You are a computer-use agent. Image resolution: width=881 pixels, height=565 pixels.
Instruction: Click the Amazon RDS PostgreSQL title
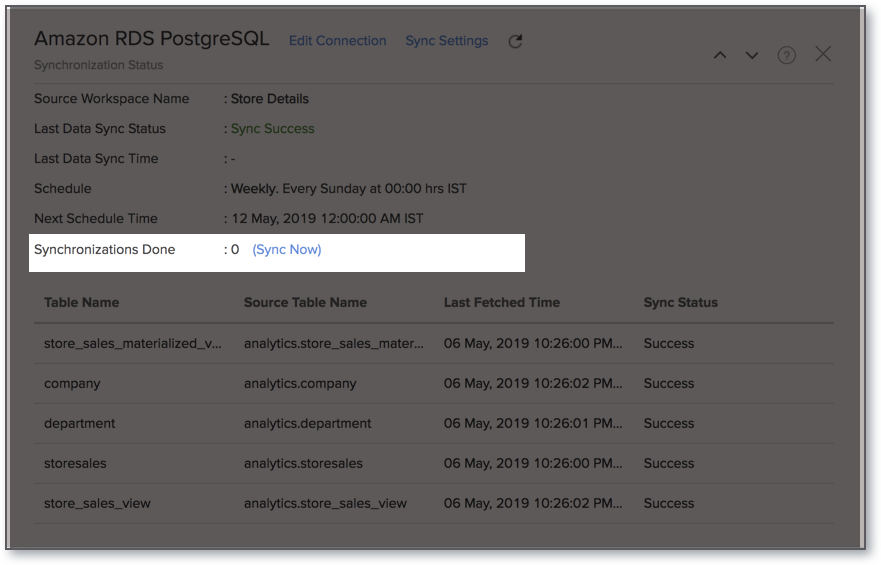152,39
